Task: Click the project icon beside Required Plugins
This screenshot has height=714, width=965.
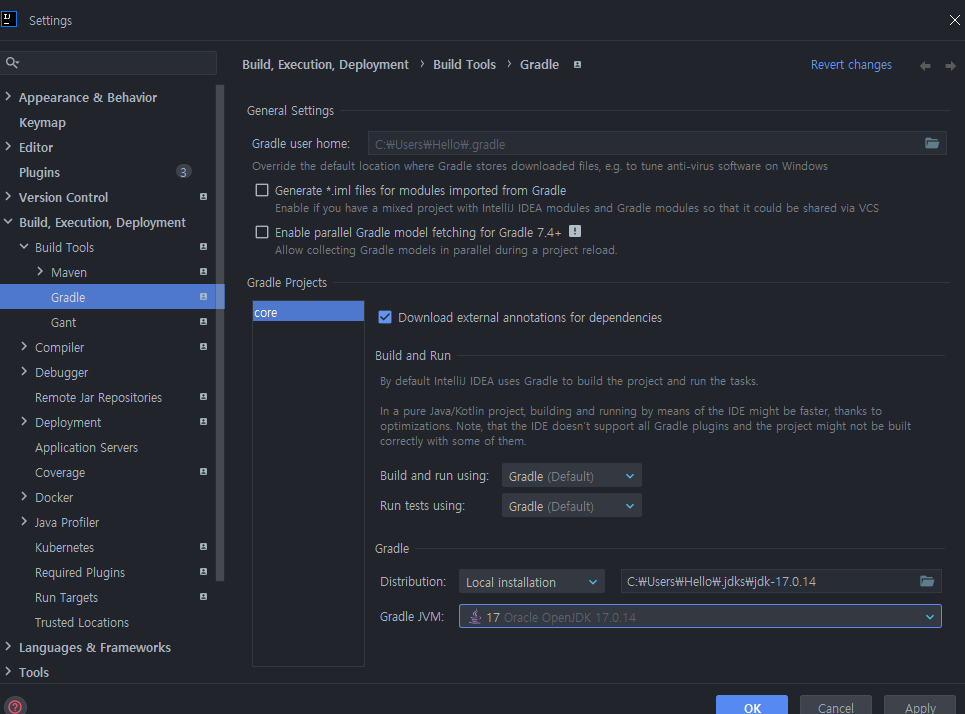Action: click(203, 572)
